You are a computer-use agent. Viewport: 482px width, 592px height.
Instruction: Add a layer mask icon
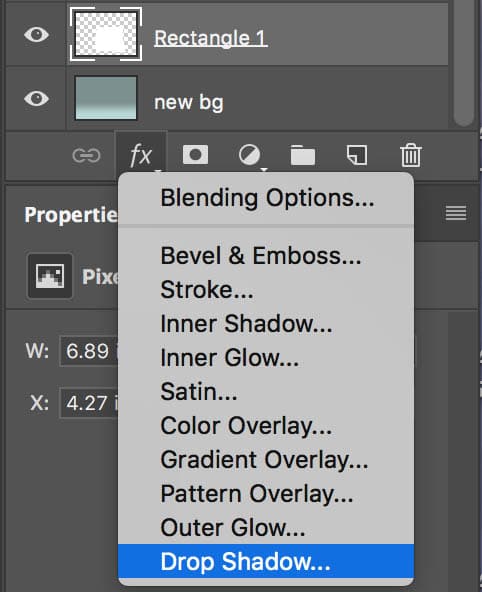coord(195,155)
